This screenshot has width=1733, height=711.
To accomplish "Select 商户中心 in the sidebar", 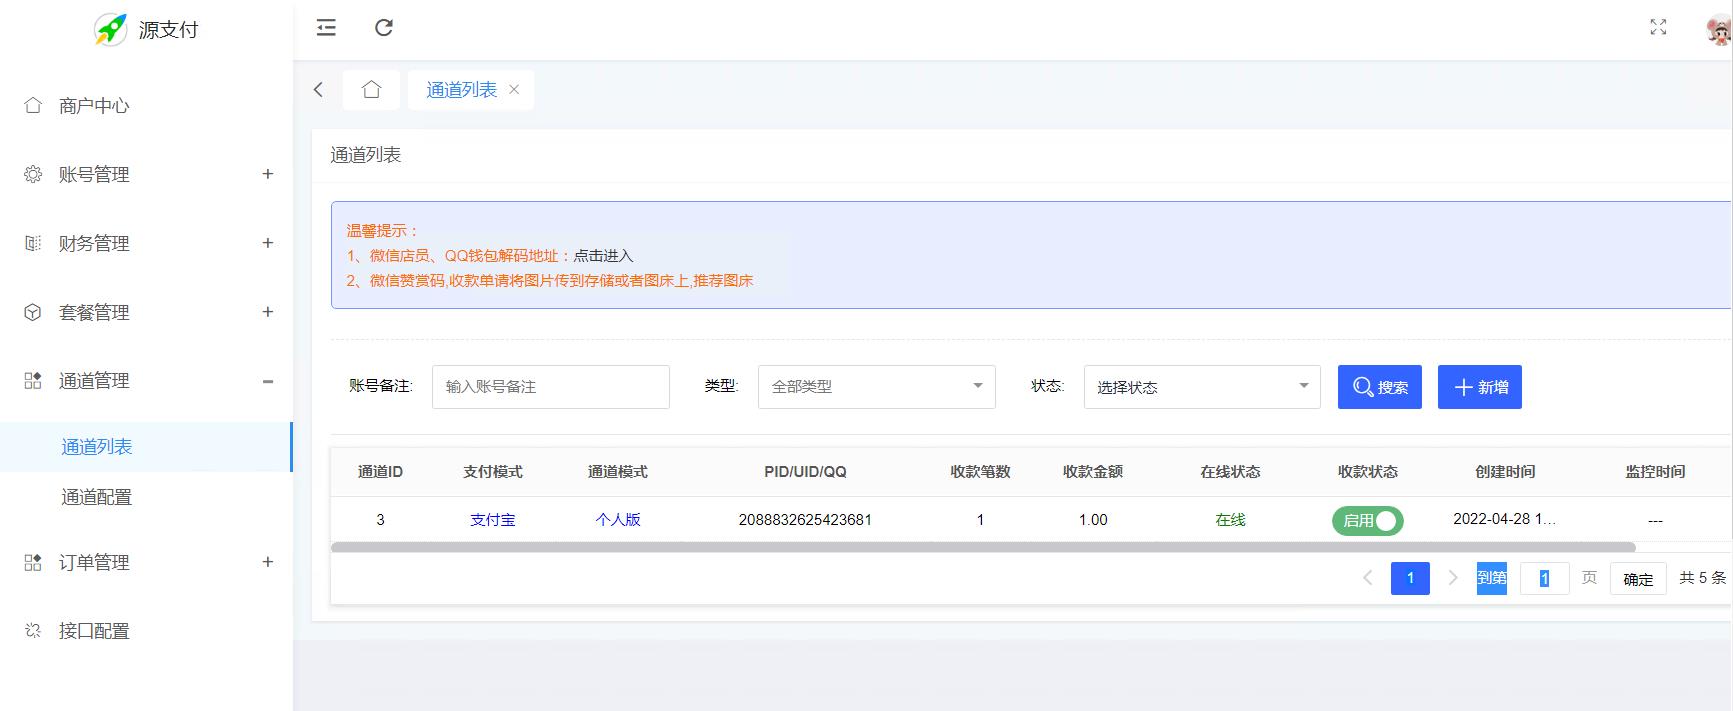I will [94, 106].
